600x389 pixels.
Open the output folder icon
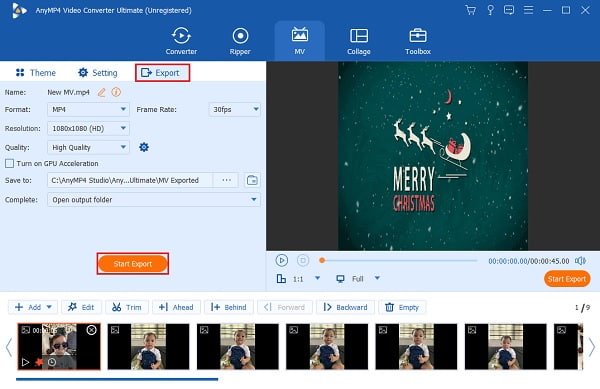point(252,180)
